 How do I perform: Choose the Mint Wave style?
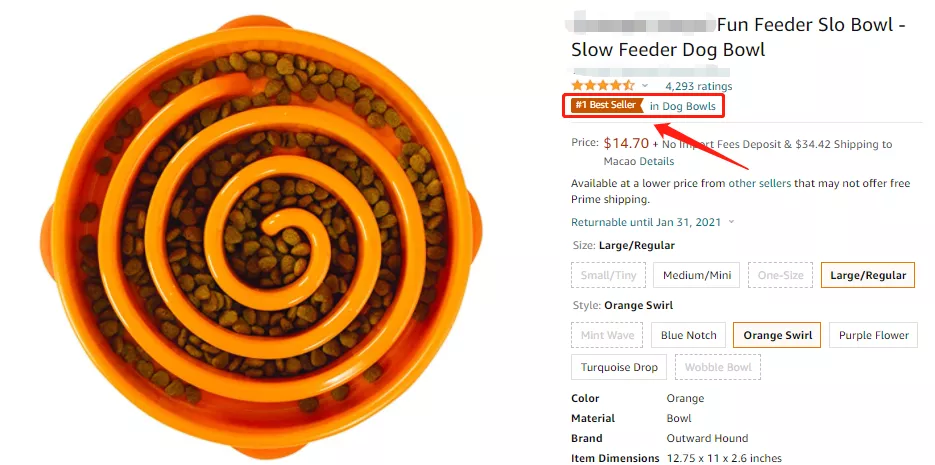607,335
